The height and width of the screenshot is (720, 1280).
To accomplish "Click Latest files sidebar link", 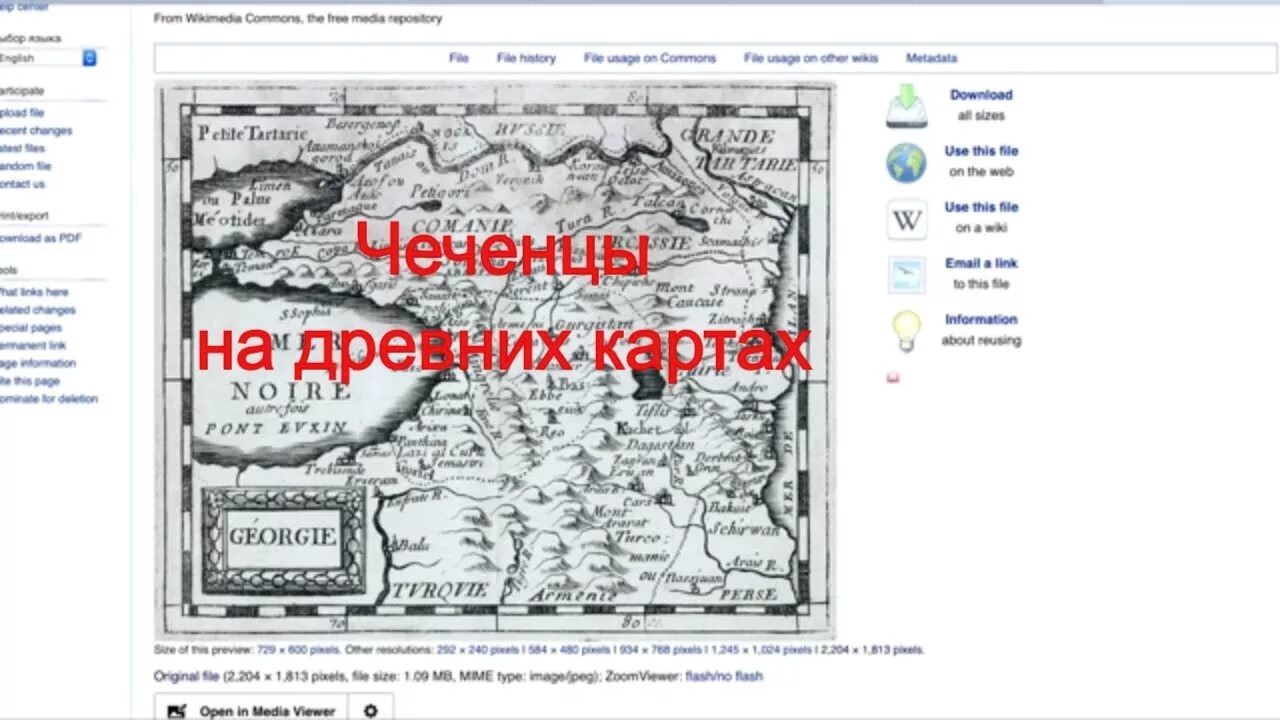I will pyautogui.click(x=23, y=148).
